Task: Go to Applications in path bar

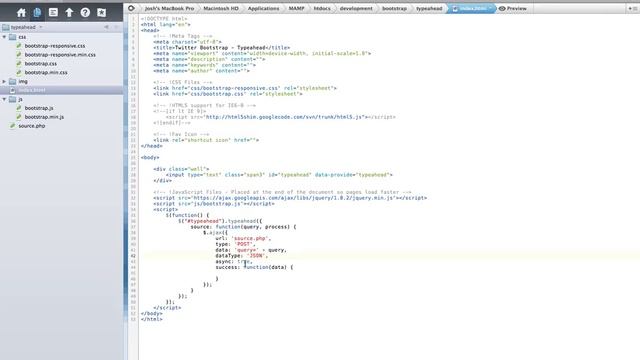Action: pos(263,9)
